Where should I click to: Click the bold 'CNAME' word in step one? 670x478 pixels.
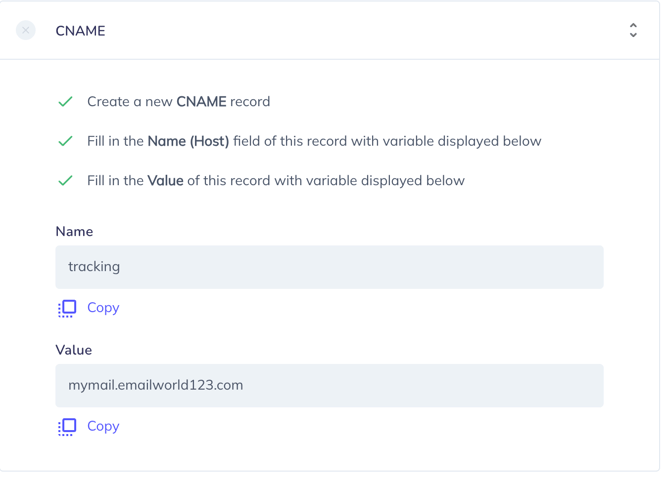pyautogui.click(x=201, y=102)
